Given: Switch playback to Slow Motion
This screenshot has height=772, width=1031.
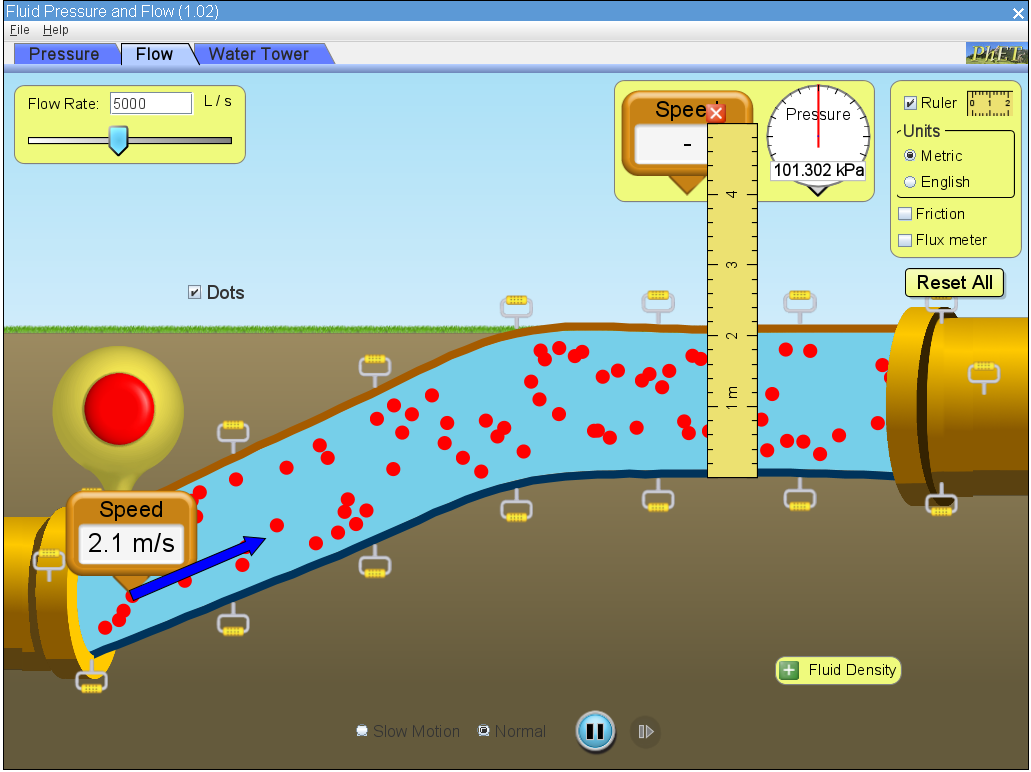Looking at the screenshot, I should pyautogui.click(x=361, y=731).
